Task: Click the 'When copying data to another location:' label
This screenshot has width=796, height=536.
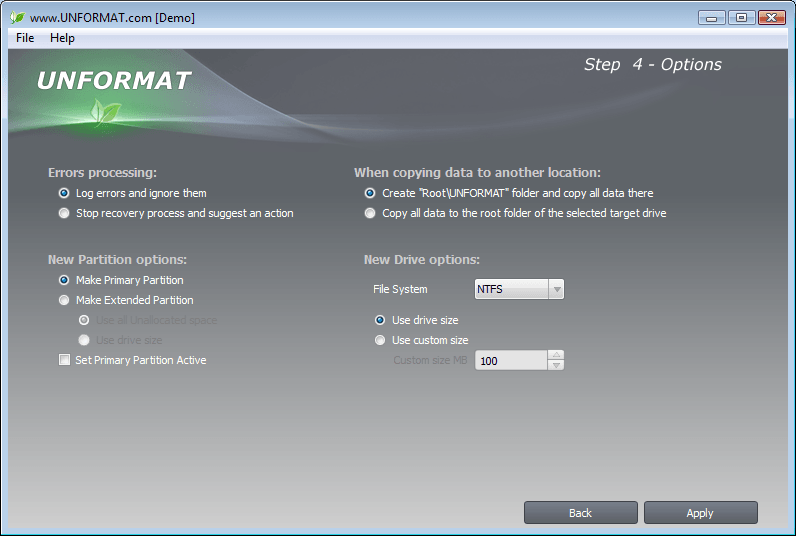Action: click(477, 173)
